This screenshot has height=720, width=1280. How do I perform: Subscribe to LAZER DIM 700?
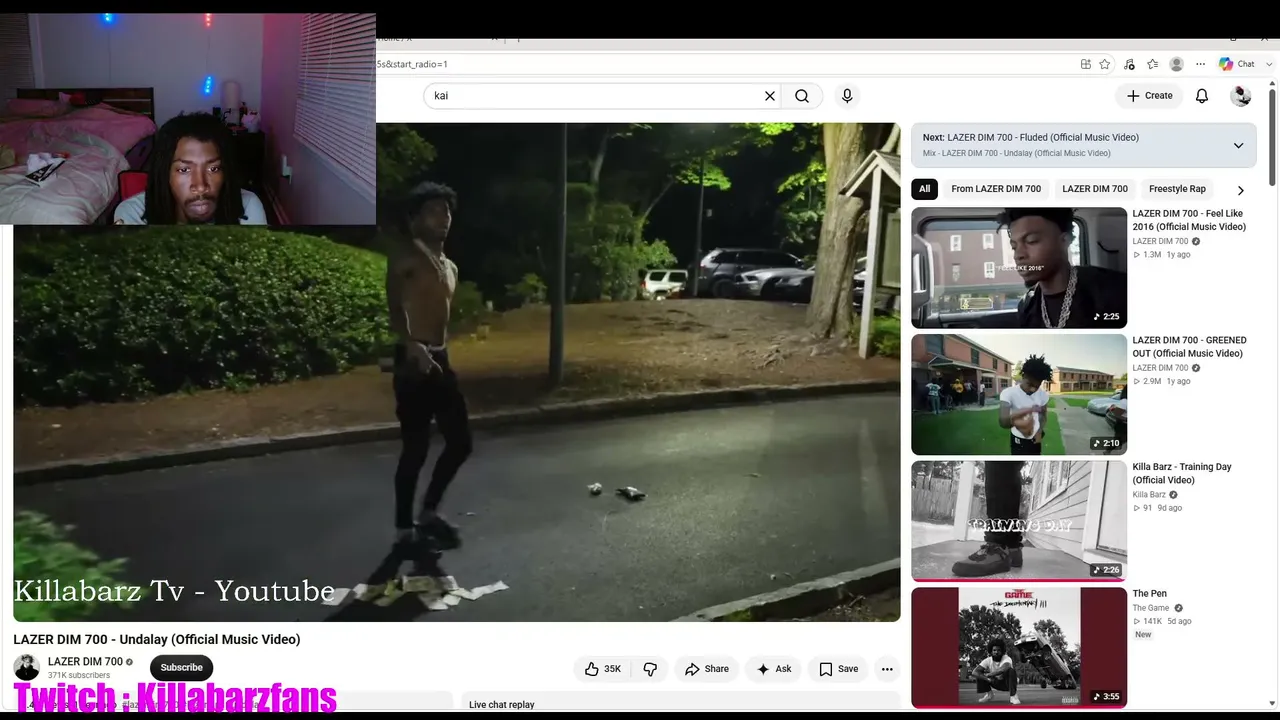pyautogui.click(x=182, y=668)
